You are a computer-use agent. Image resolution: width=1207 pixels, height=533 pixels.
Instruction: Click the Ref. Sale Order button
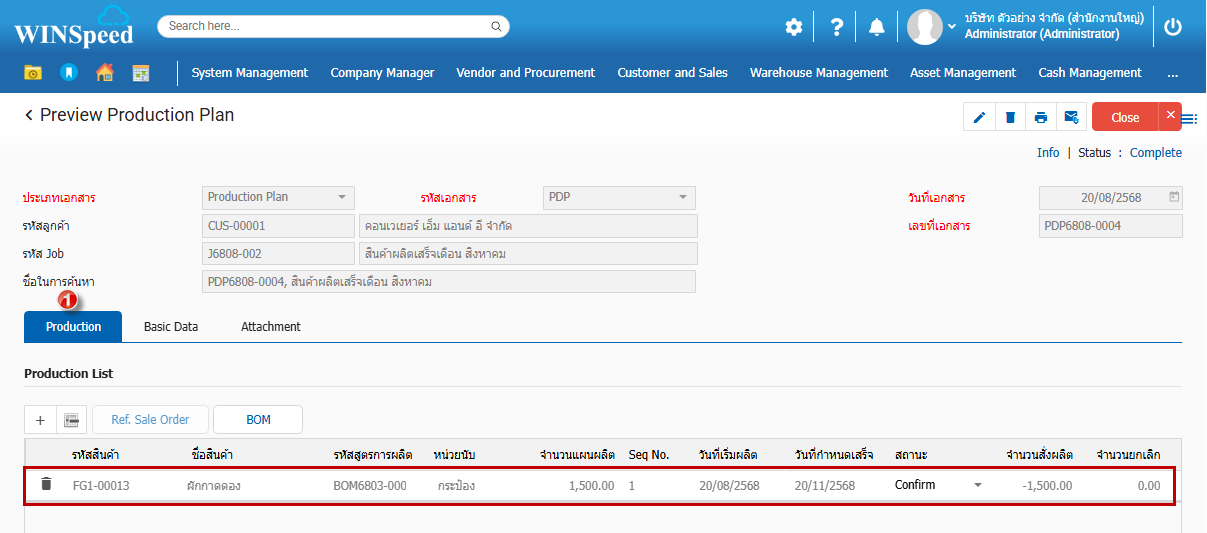(149, 420)
